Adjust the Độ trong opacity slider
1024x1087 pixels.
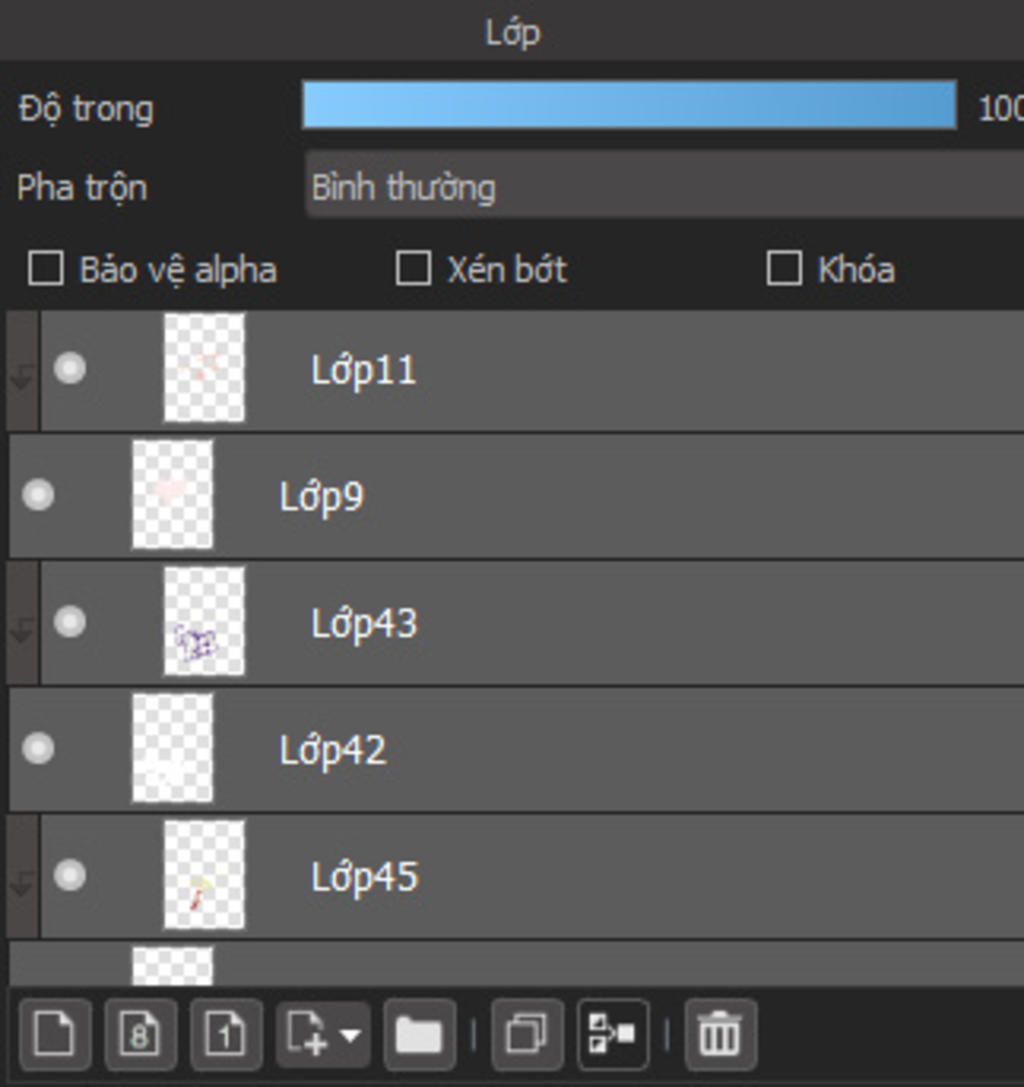629,106
